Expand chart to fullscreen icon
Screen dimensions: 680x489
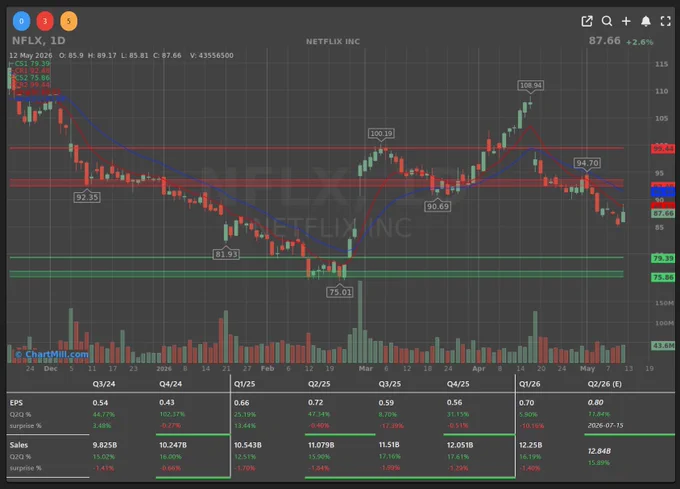(x=666, y=21)
